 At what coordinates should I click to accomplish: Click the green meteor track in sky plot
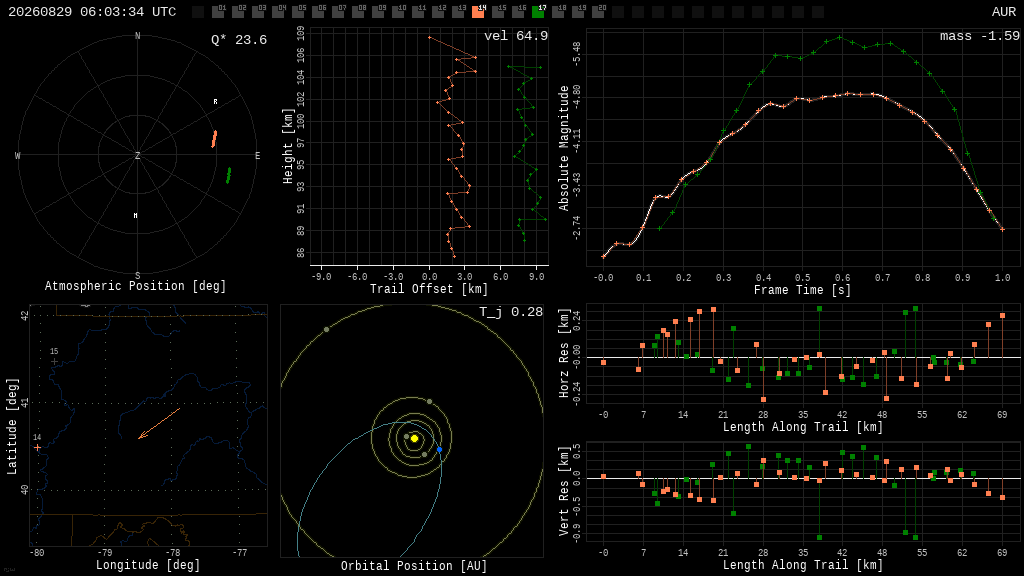pyautogui.click(x=229, y=175)
